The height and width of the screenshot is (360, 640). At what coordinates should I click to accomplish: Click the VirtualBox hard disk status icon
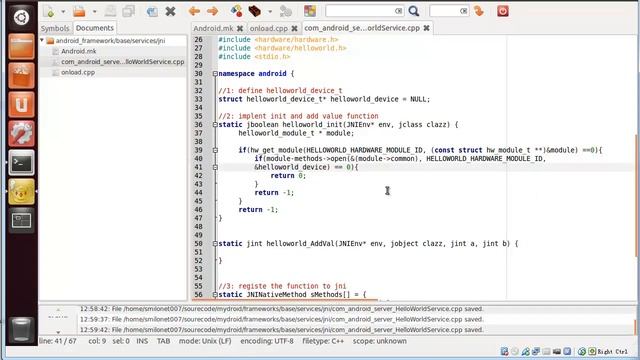[x=504, y=351]
